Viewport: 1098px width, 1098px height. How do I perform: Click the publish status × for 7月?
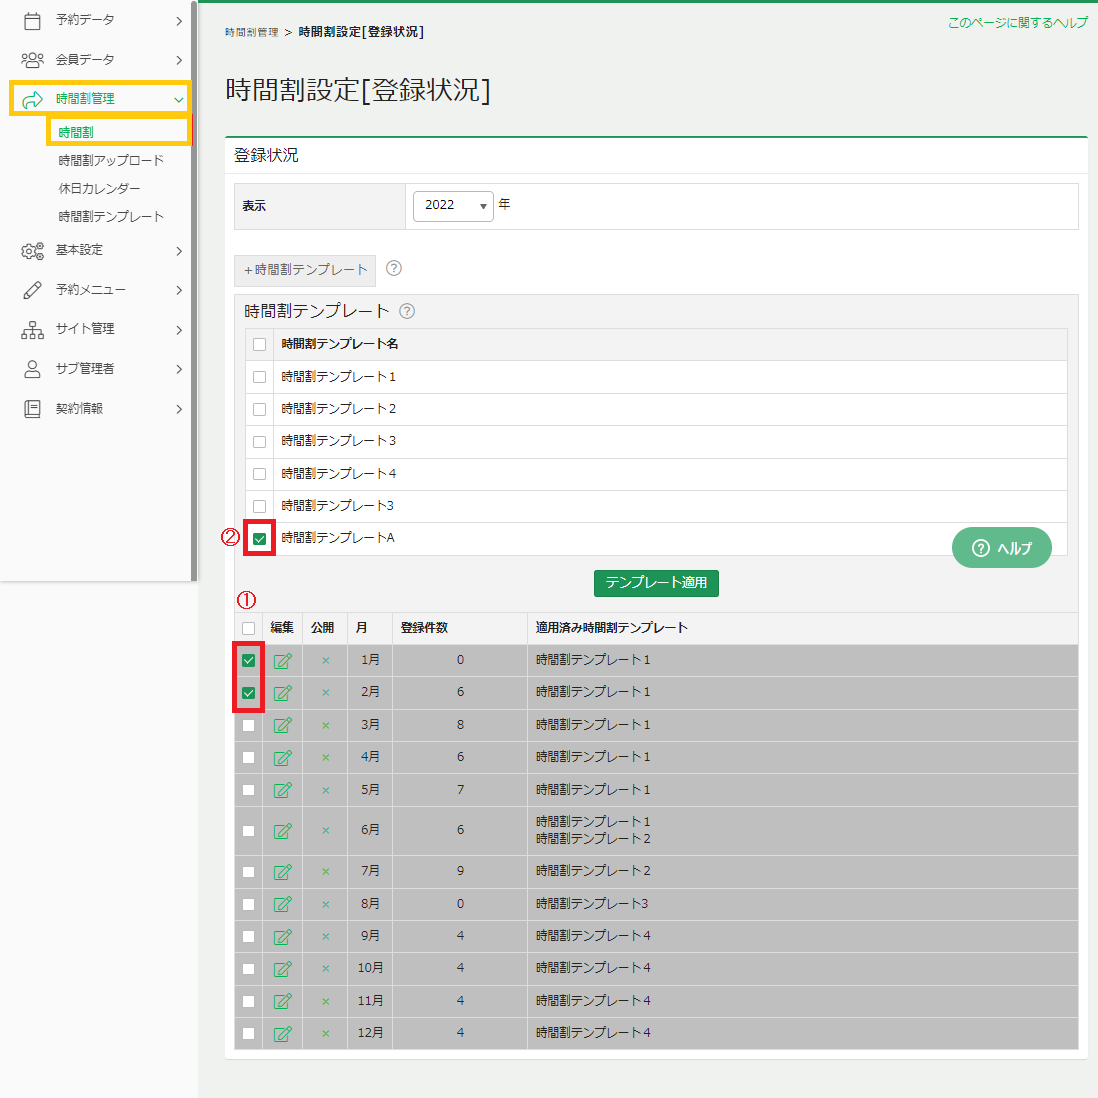coord(326,872)
